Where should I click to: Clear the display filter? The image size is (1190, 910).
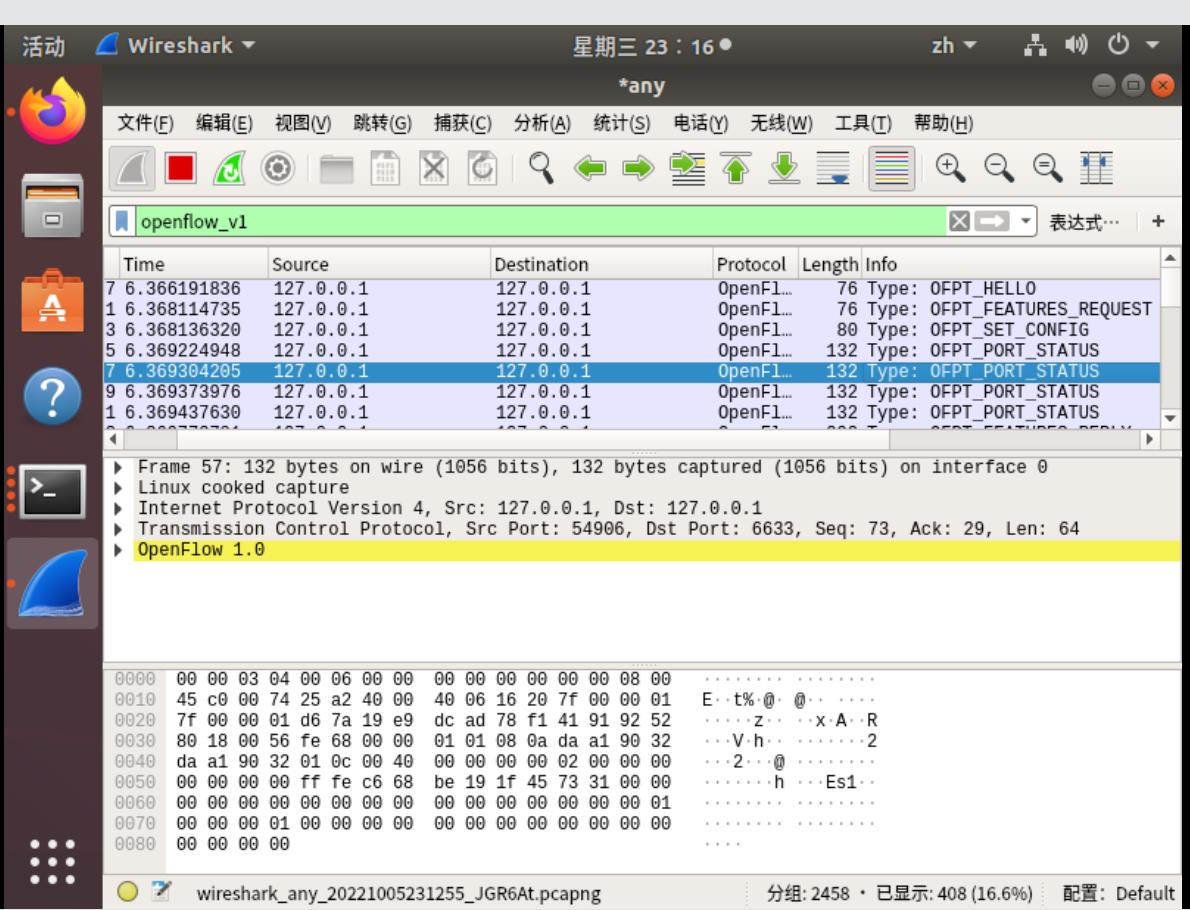click(959, 222)
